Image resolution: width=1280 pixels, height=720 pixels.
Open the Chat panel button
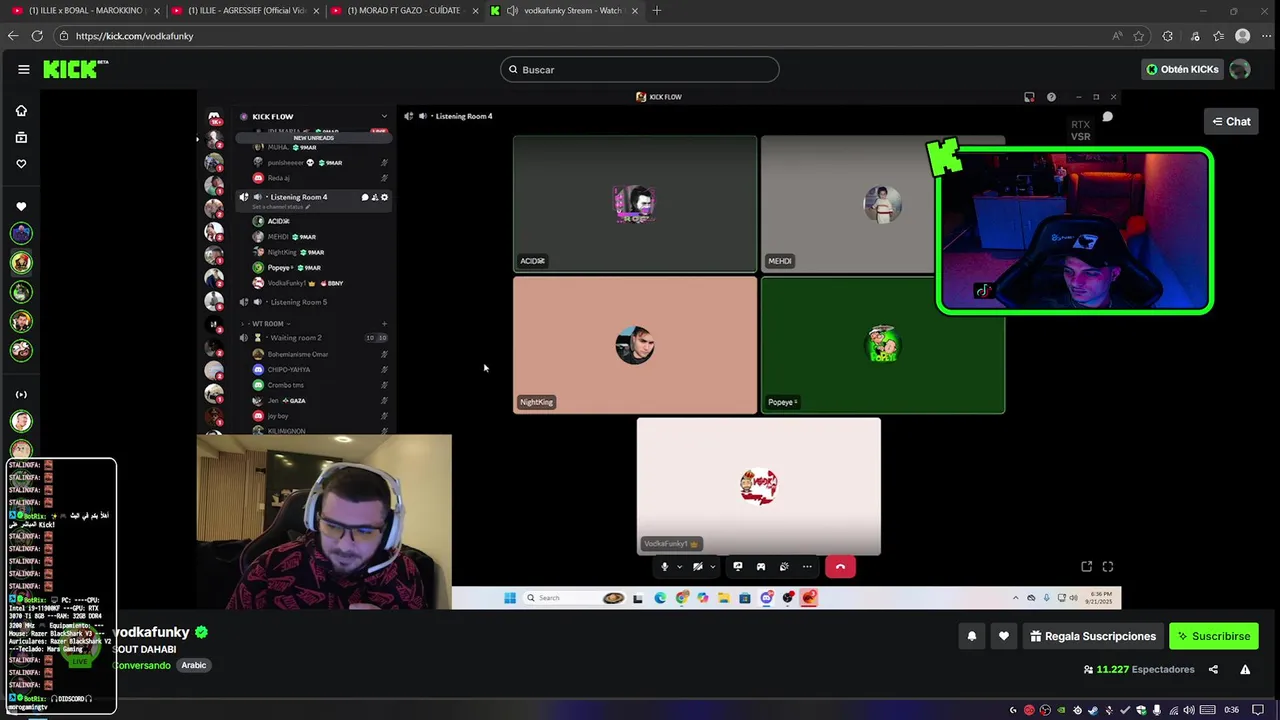point(1231,122)
